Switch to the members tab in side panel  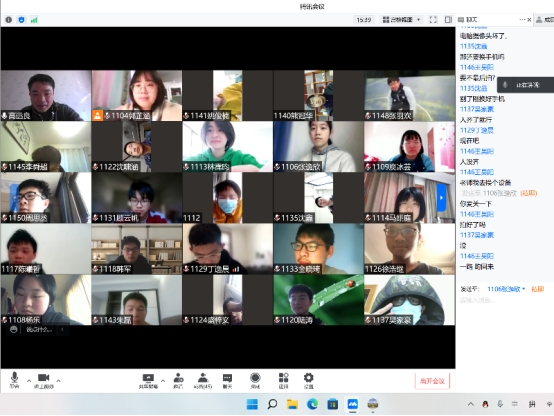pos(544,20)
